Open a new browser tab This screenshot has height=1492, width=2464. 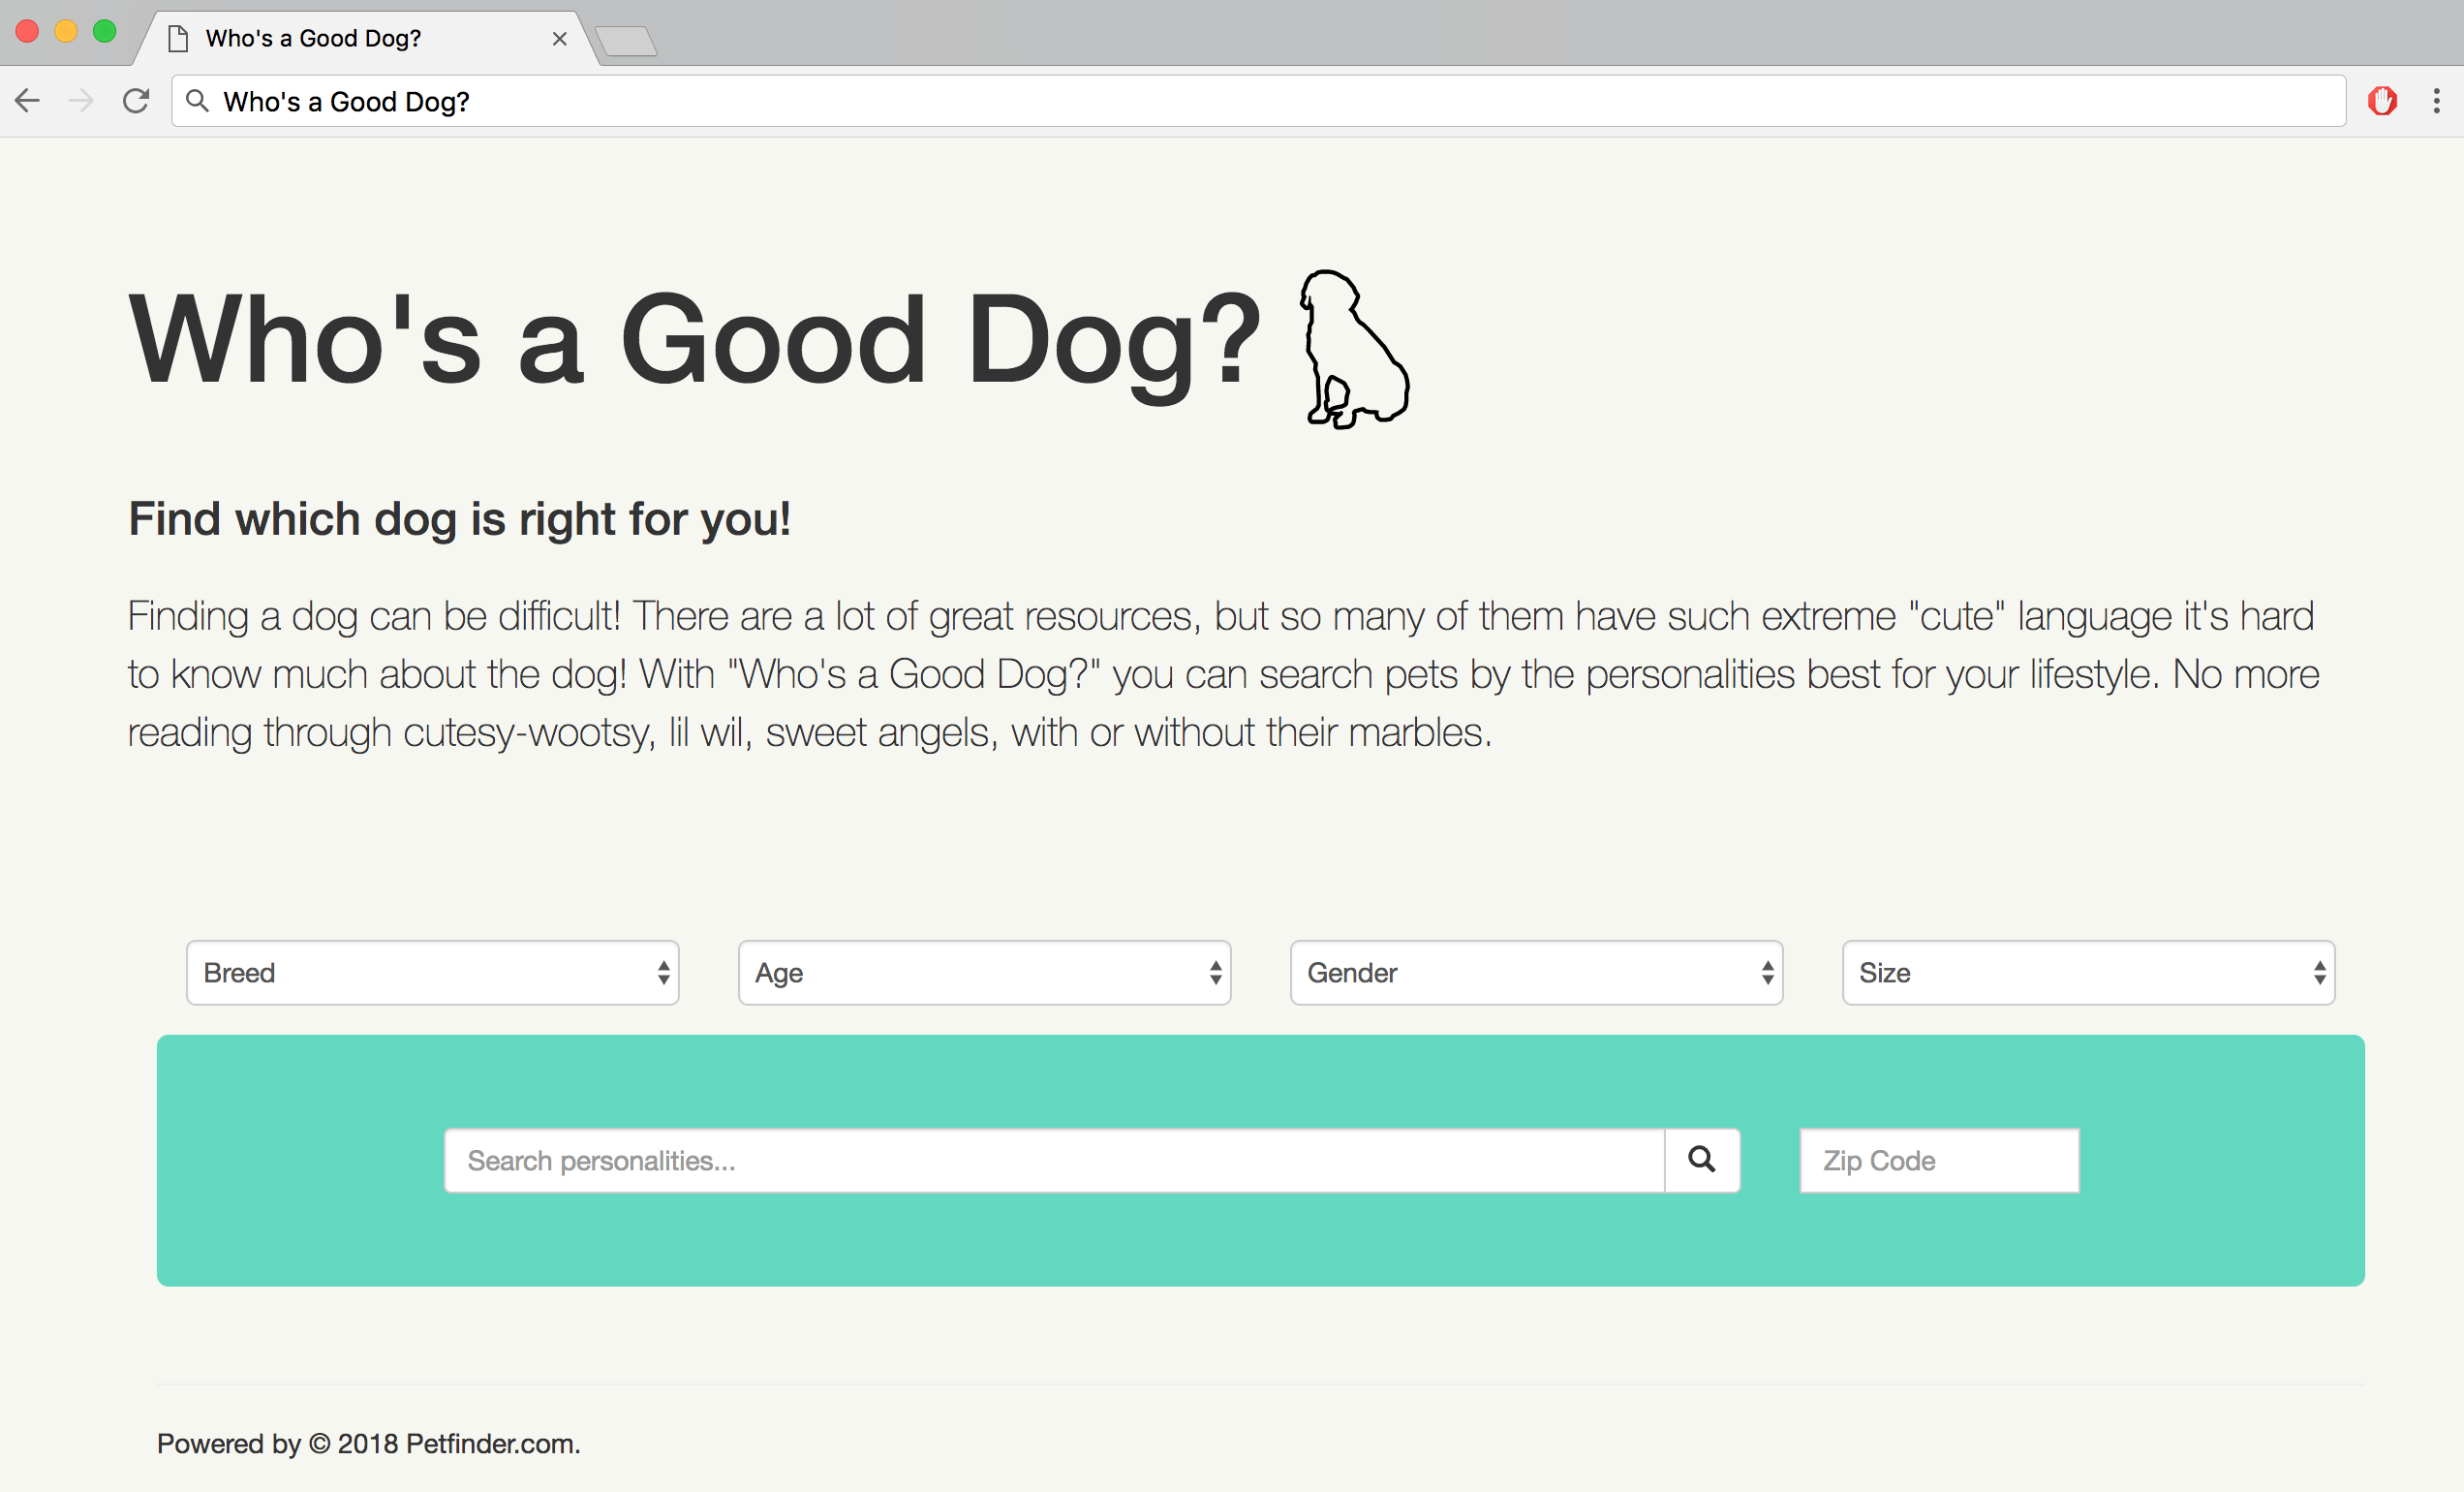click(x=626, y=41)
